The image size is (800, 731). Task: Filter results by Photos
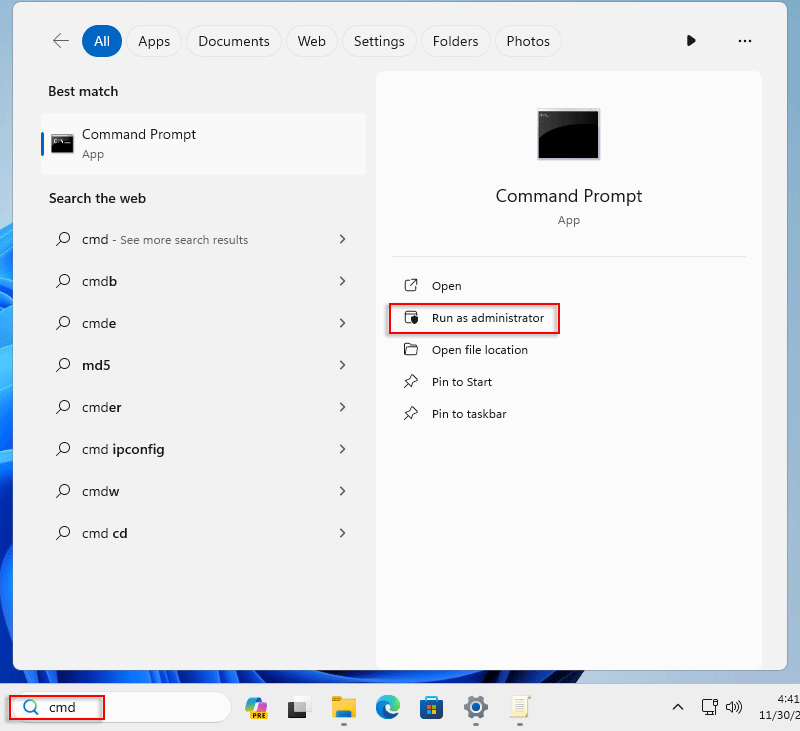528,41
